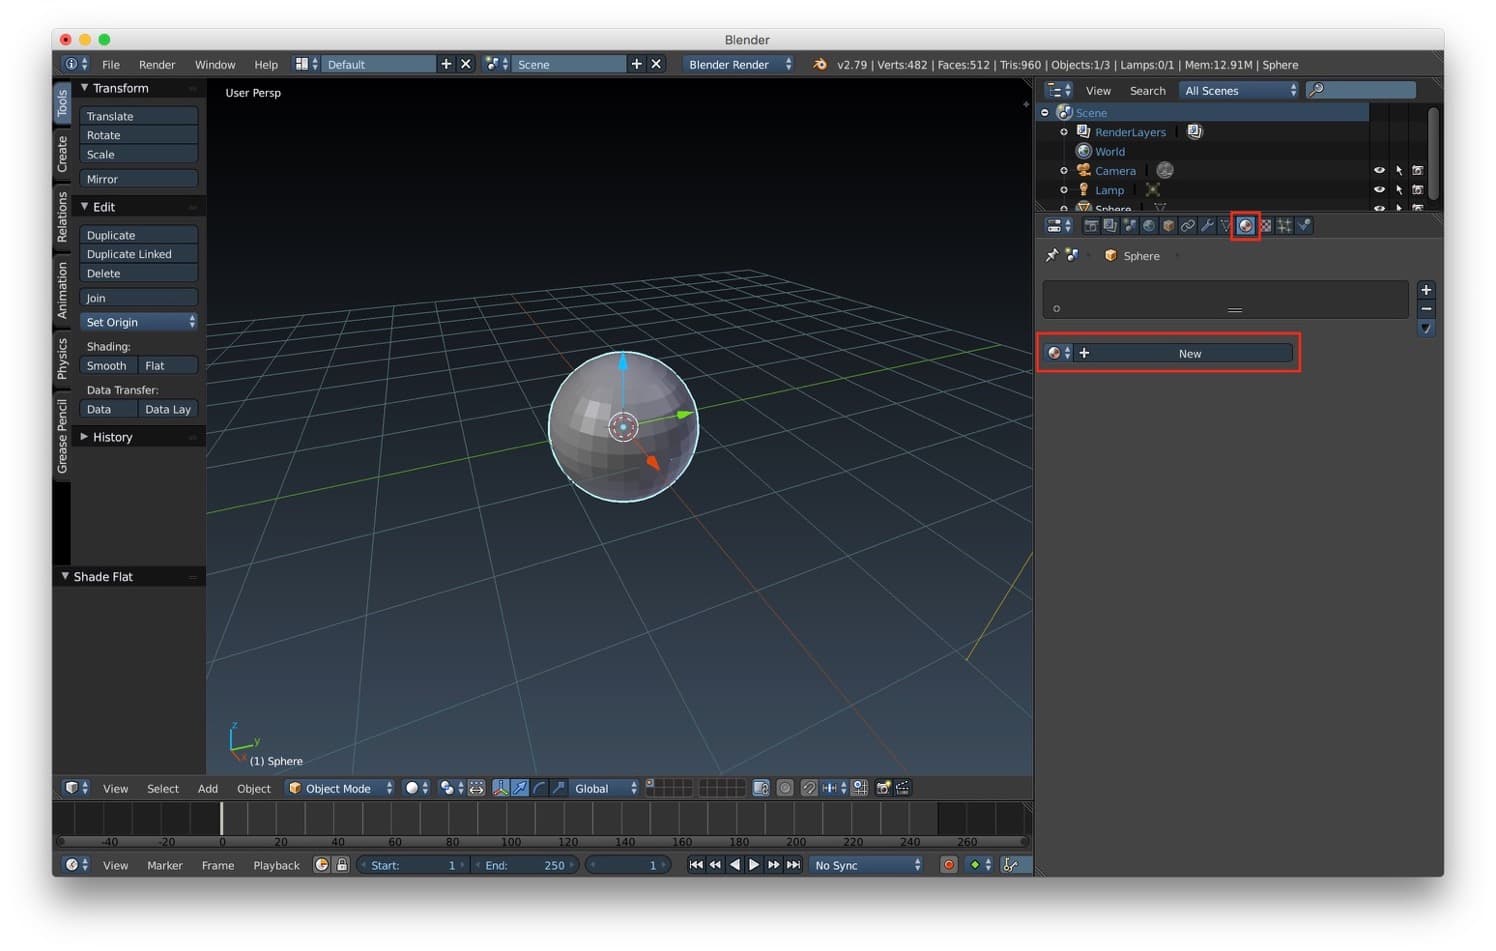Screen dimensions: 1496x951
Task: Open the Texture properties checker icon
Action: [1265, 226]
